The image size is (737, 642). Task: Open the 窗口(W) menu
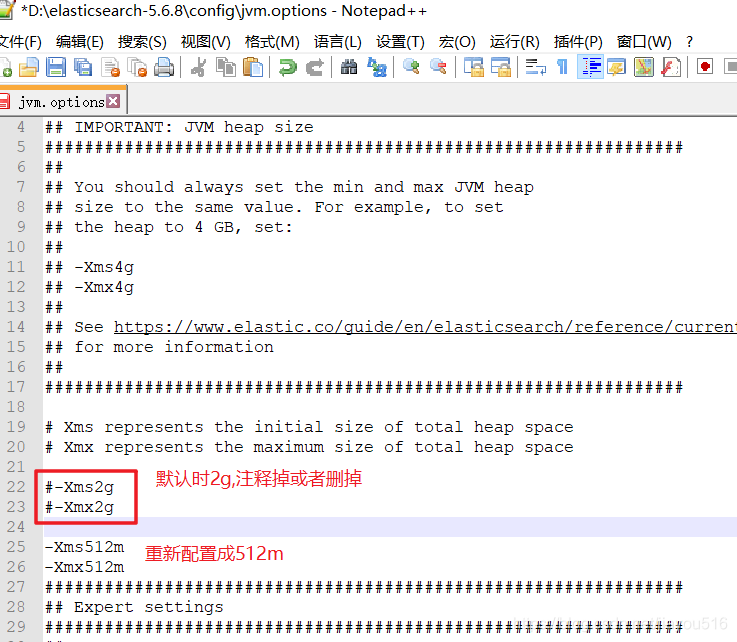point(644,42)
